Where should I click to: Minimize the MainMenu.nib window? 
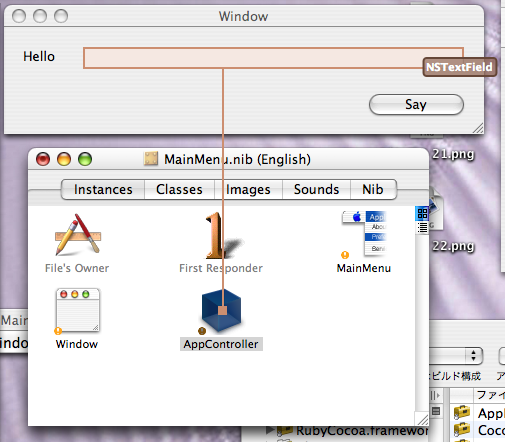point(64,159)
